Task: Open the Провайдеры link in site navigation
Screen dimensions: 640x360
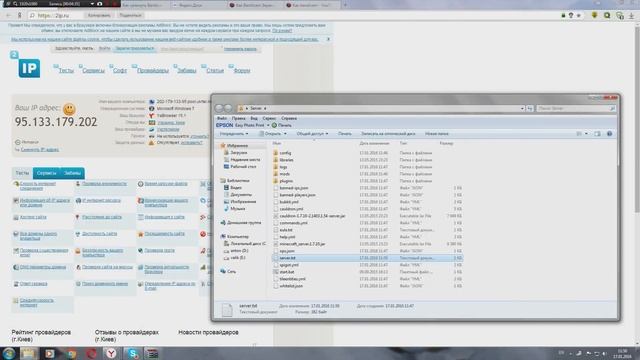Action: click(x=153, y=71)
